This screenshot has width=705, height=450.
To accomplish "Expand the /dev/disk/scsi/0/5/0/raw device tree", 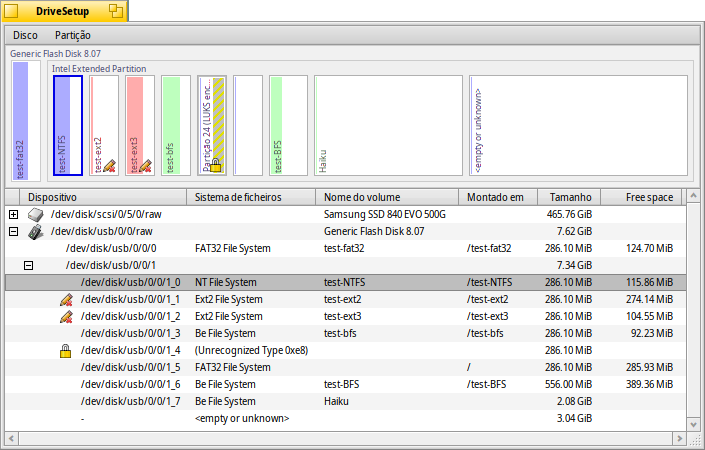I will [13, 215].
